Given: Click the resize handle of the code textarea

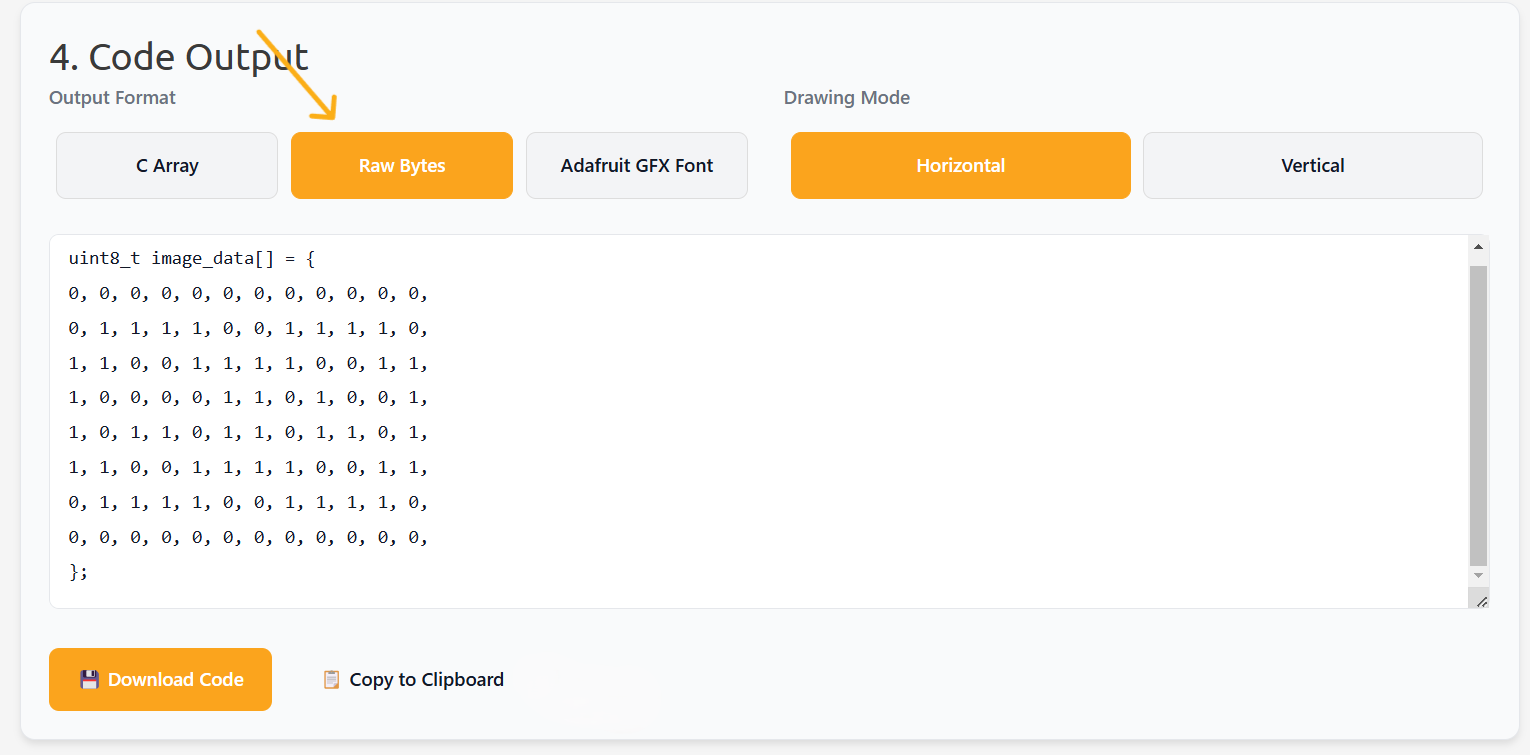Looking at the screenshot, I should 1481,600.
